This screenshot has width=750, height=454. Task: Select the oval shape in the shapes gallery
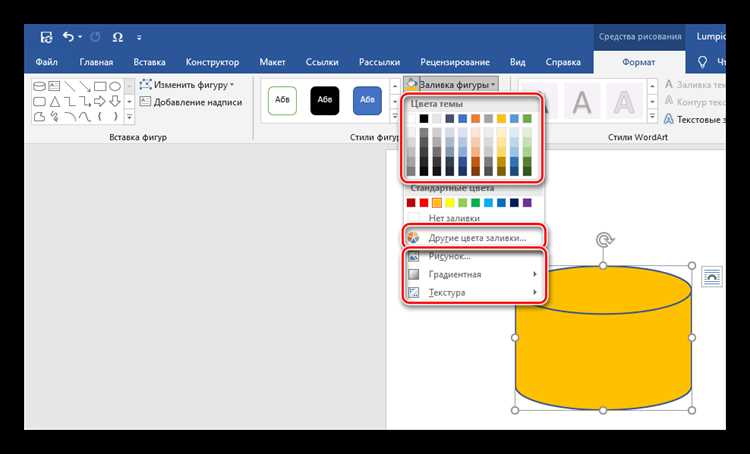tap(115, 87)
